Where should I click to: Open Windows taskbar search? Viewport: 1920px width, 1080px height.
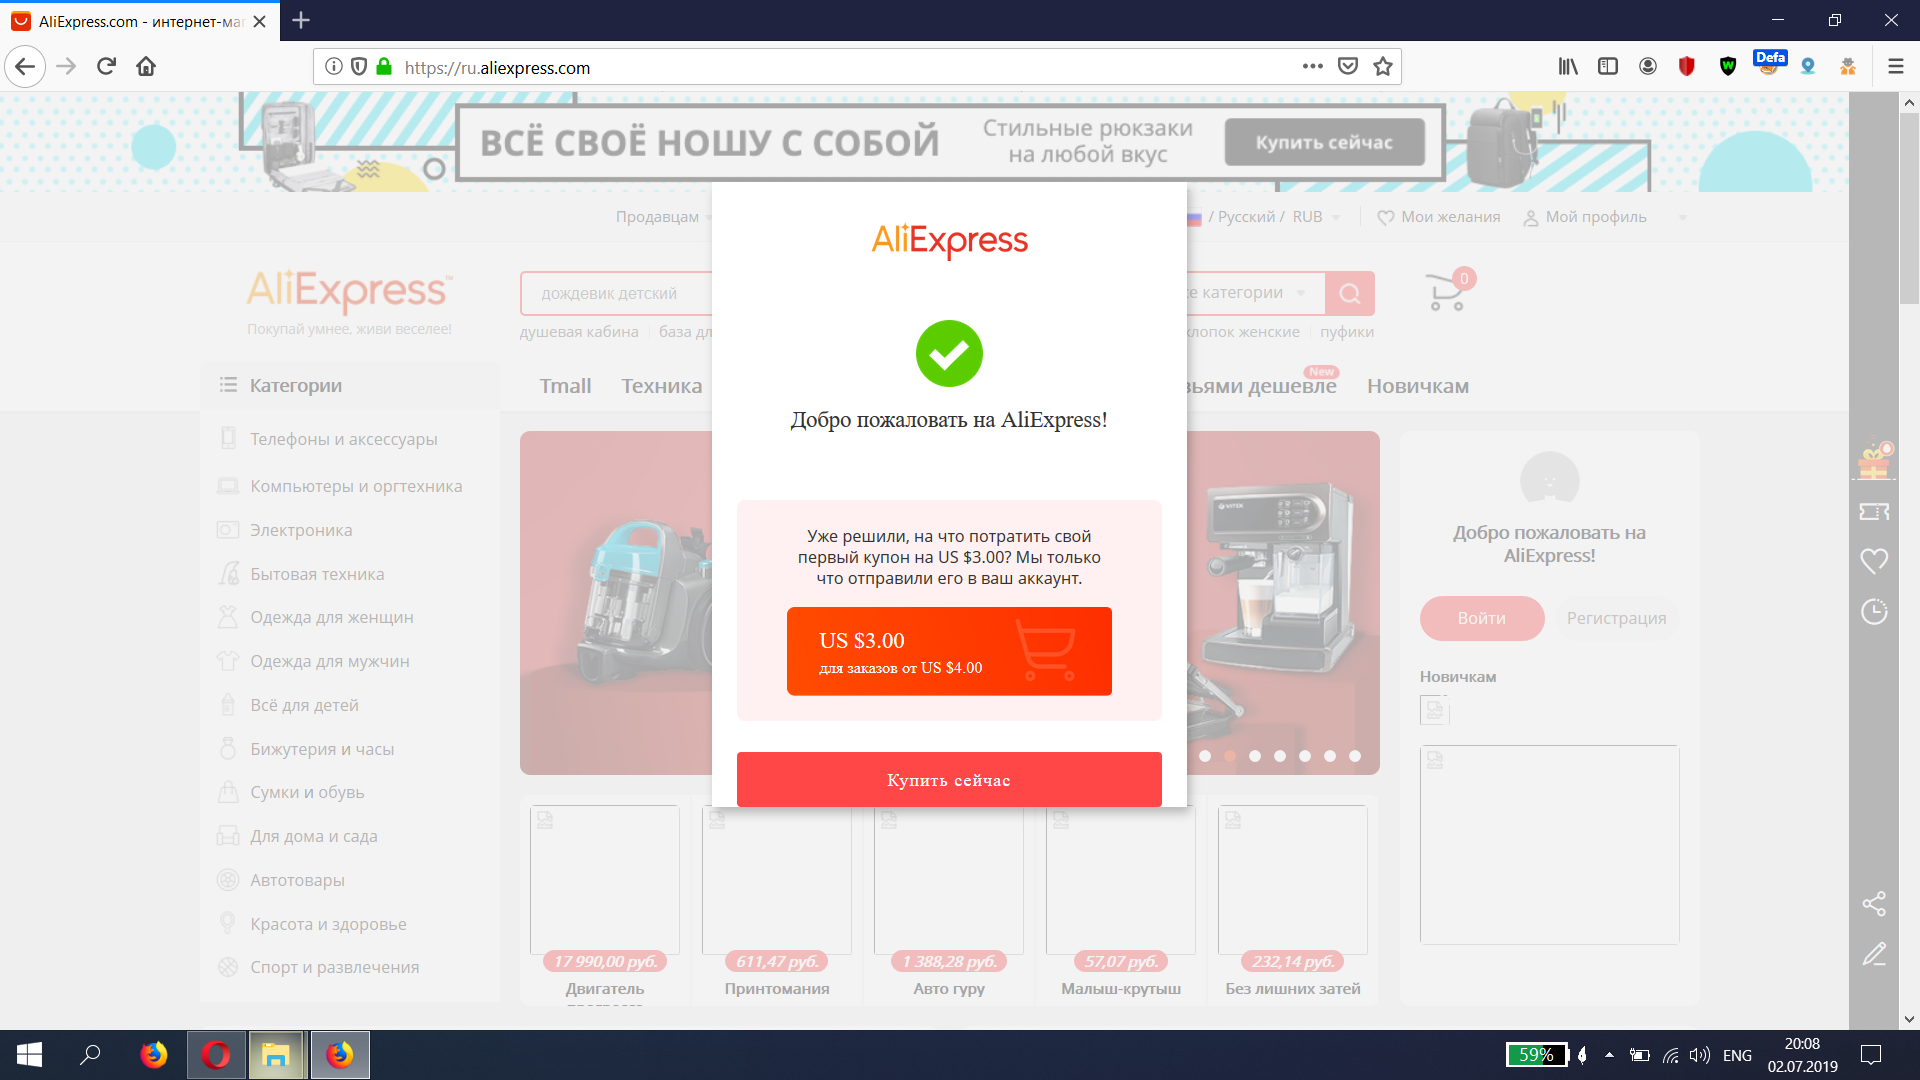[90, 1055]
